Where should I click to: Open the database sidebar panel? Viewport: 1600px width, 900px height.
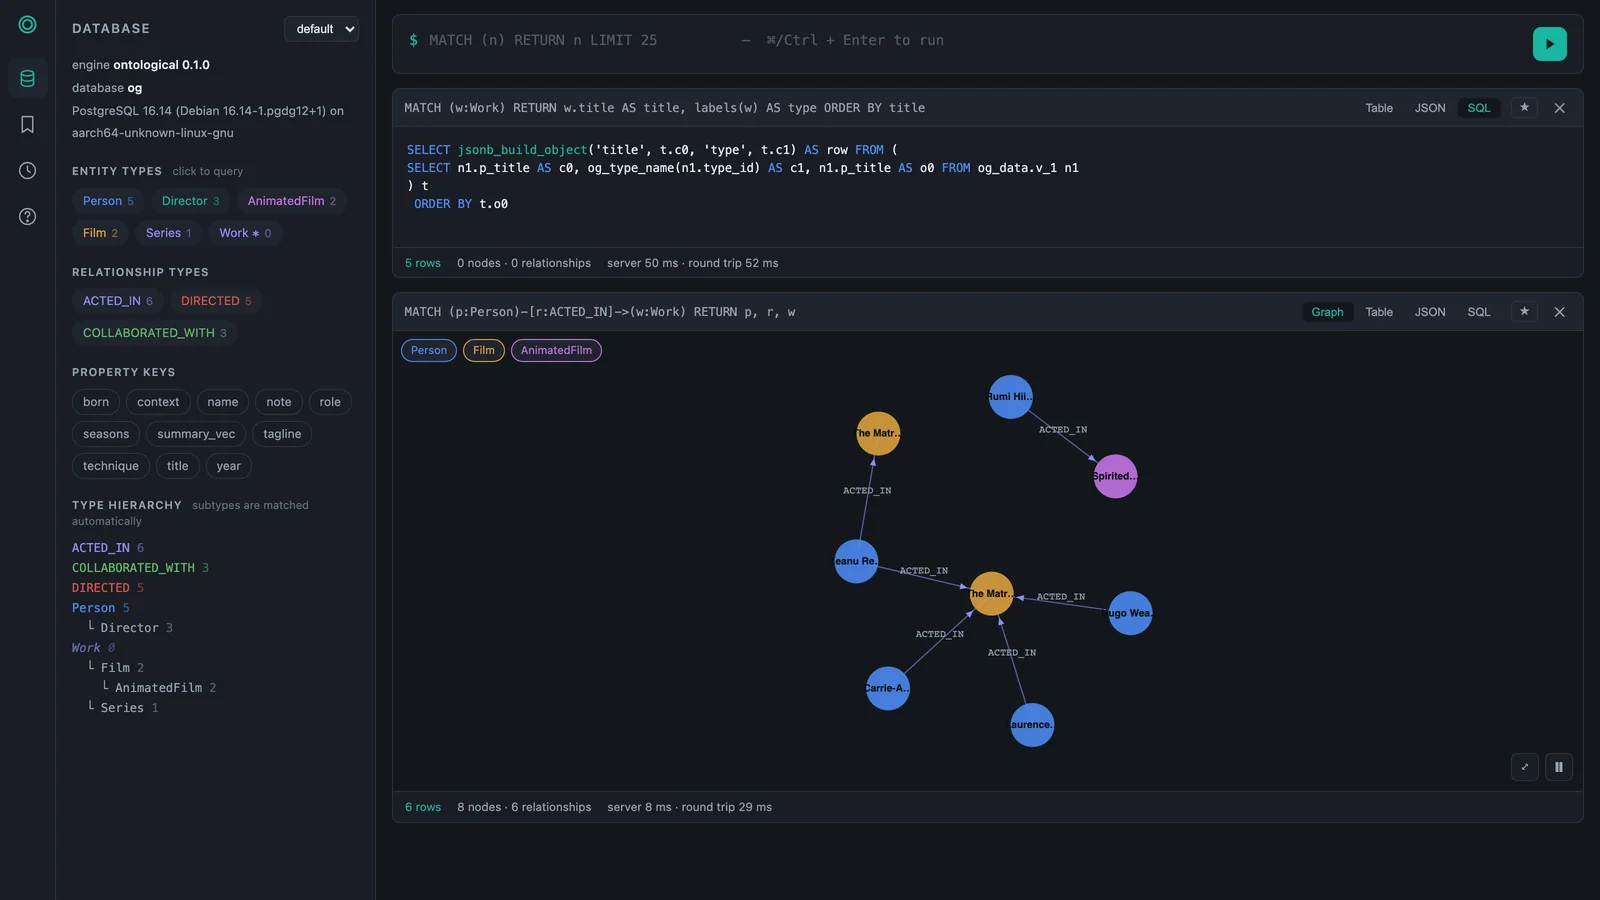[27, 78]
